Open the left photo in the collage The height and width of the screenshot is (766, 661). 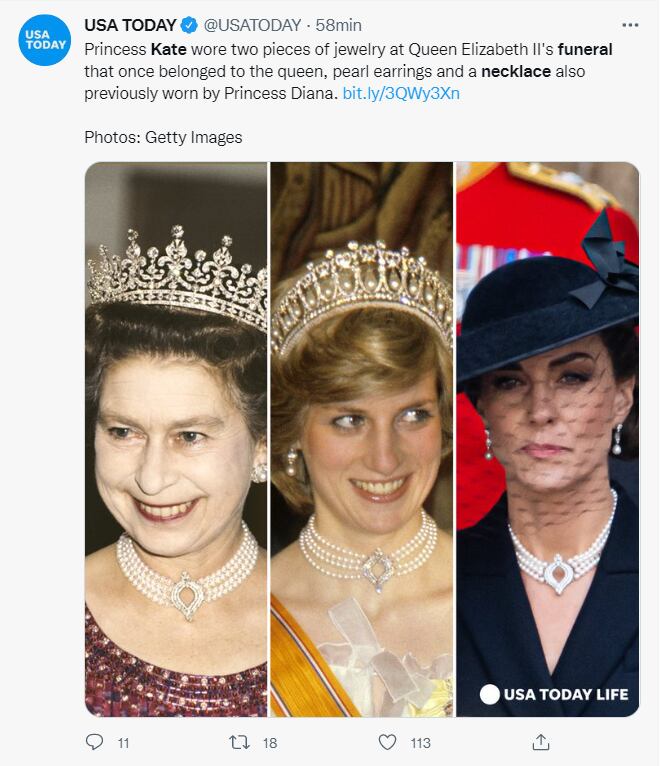176,440
